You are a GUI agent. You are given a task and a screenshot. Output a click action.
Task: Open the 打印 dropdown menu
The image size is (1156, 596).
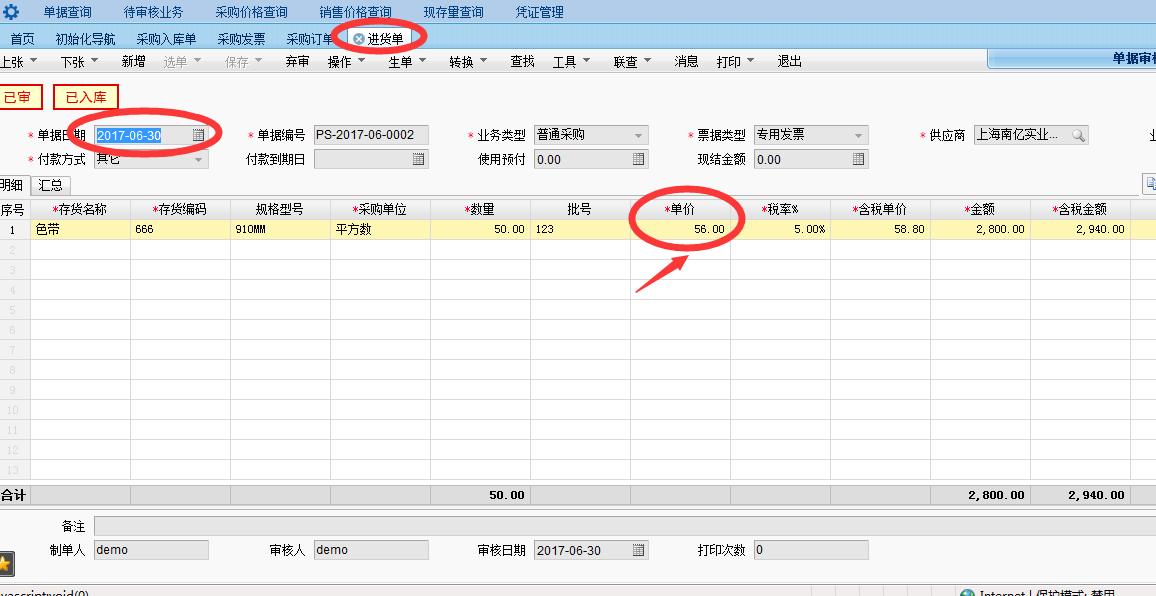735,62
